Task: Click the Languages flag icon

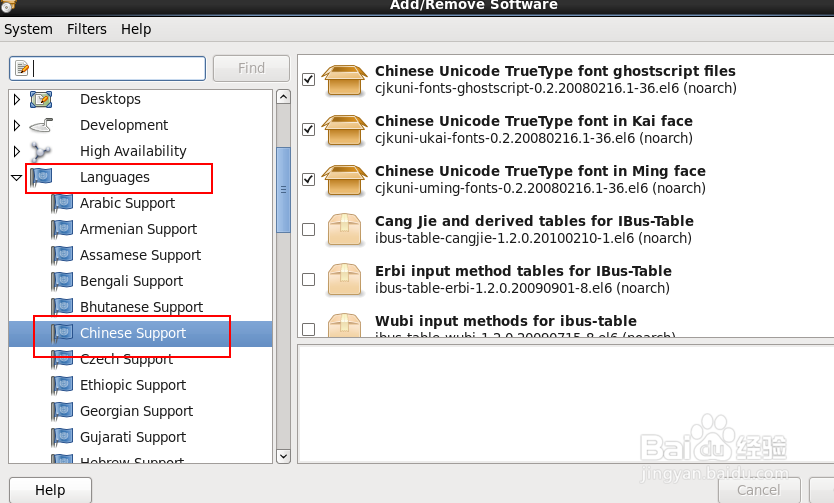Action: coord(41,178)
